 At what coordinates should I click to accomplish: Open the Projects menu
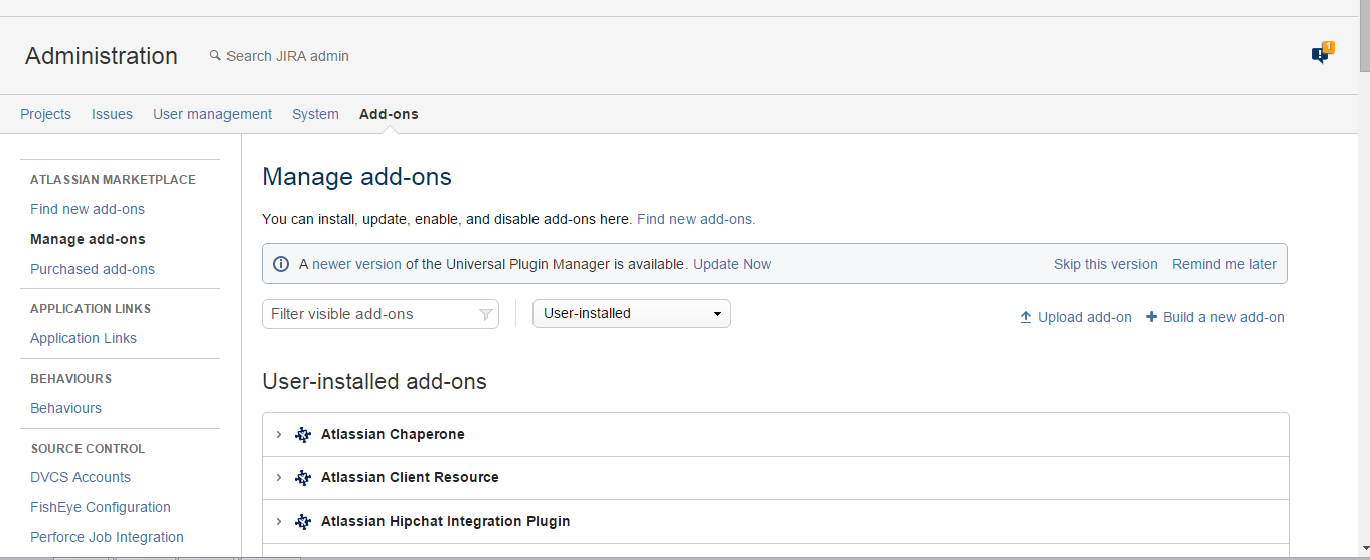(45, 114)
